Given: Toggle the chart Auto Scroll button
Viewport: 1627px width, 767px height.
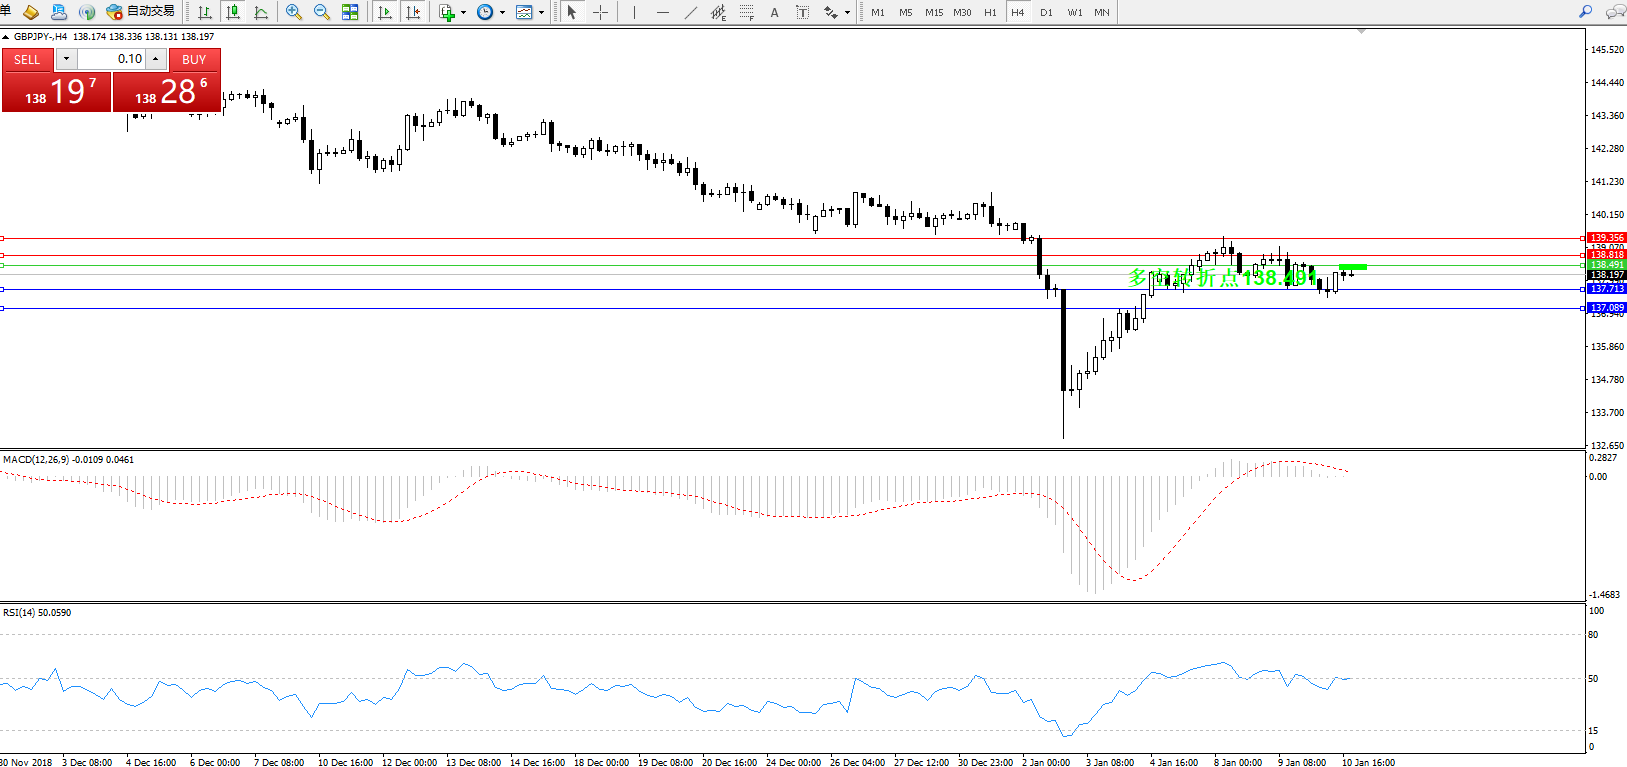Looking at the screenshot, I should (x=385, y=12).
